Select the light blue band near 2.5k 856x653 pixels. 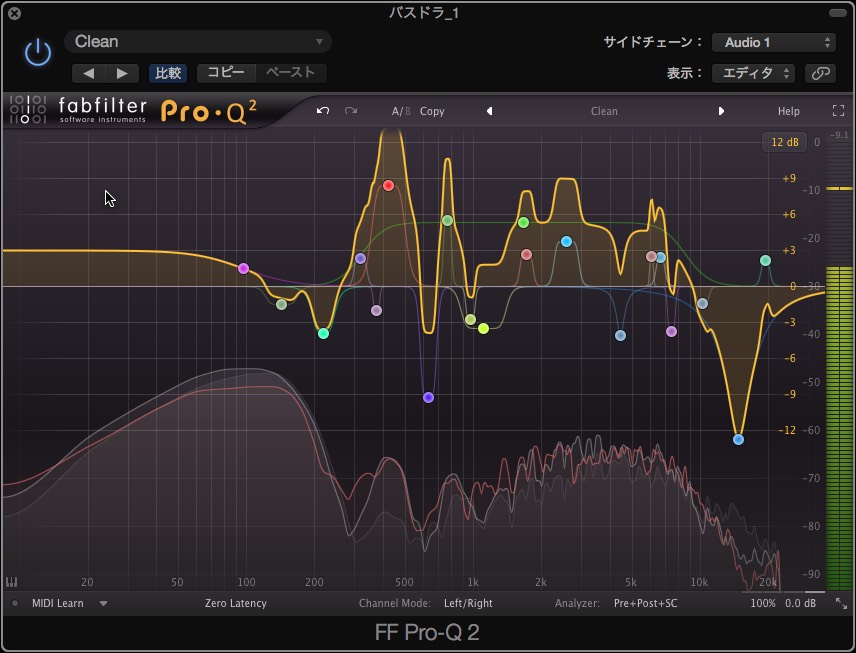click(566, 241)
